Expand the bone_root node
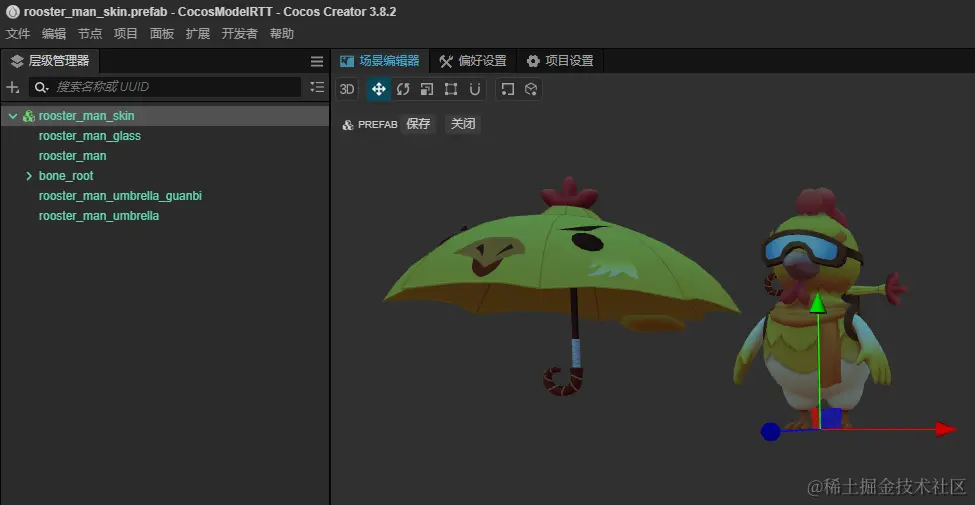 pyautogui.click(x=29, y=176)
